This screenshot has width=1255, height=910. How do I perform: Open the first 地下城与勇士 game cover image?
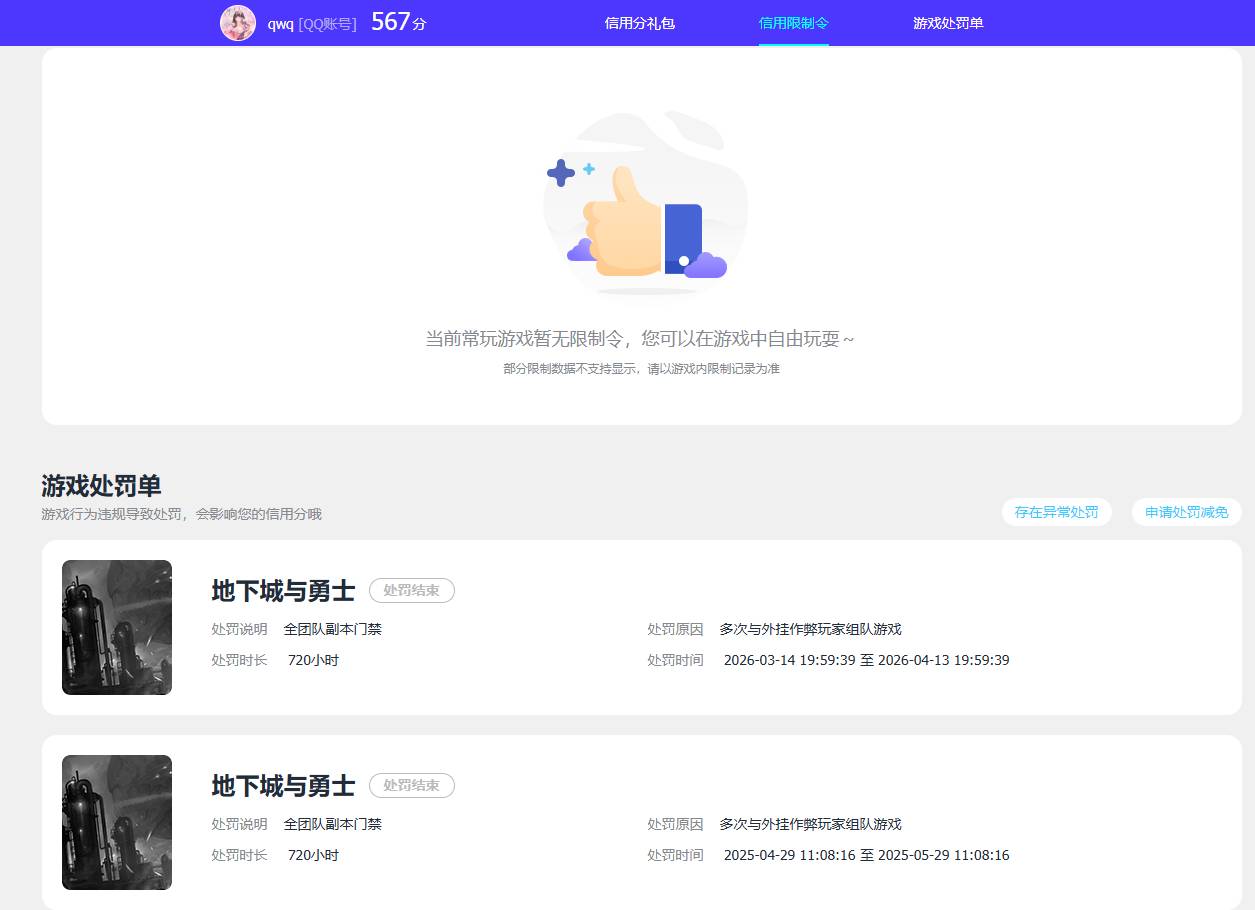pyautogui.click(x=116, y=627)
